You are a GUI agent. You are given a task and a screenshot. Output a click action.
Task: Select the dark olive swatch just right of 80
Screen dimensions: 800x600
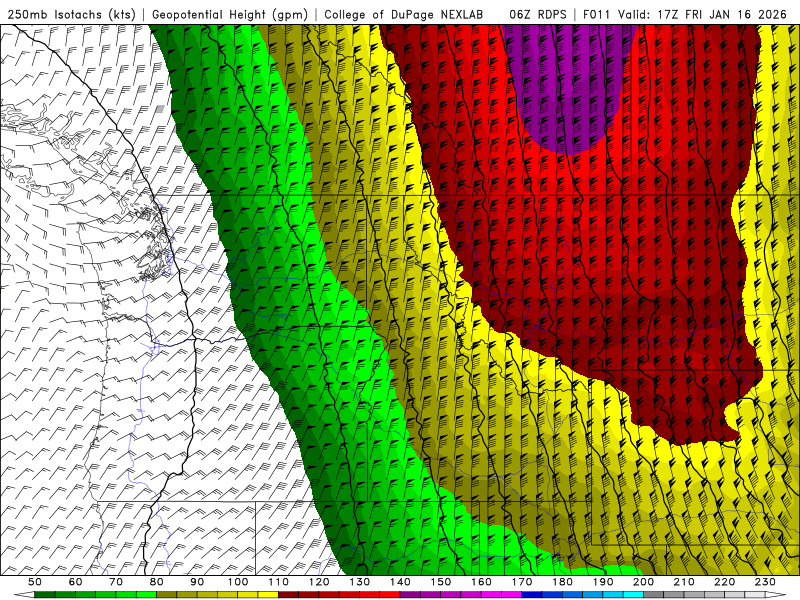point(166,595)
